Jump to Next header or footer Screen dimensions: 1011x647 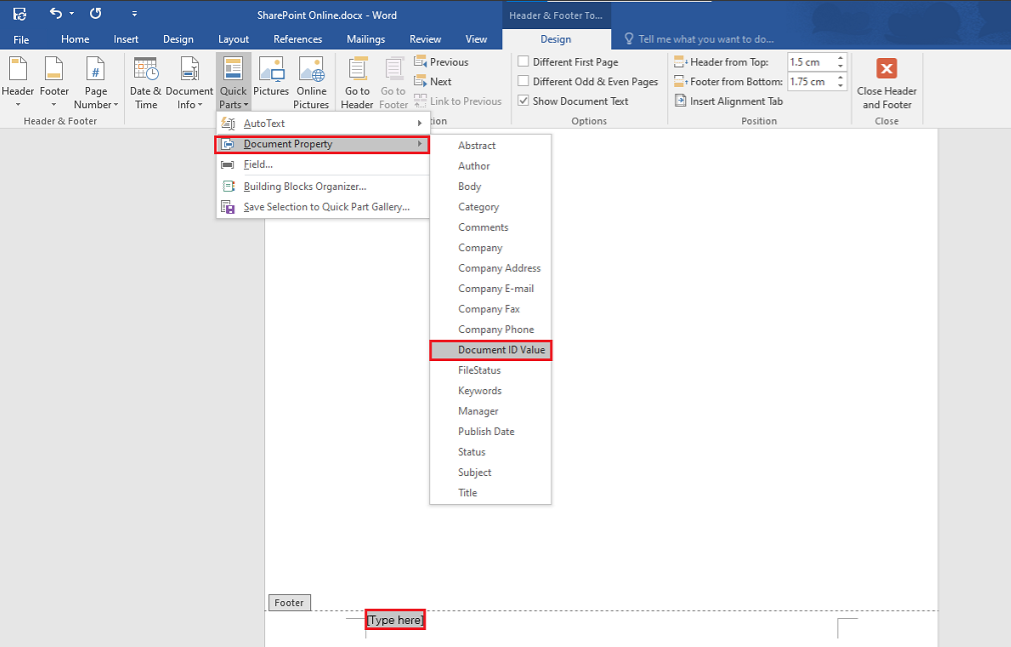click(433, 81)
